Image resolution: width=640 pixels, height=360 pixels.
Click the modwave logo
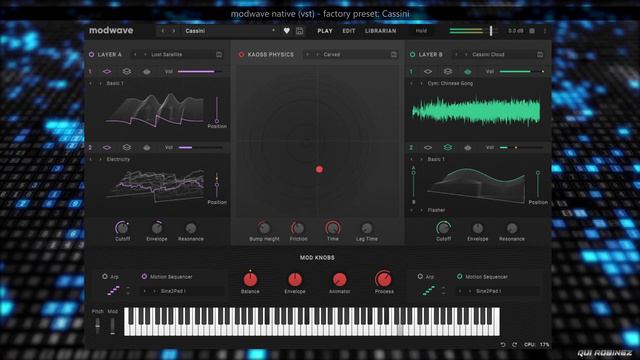tap(111, 30)
